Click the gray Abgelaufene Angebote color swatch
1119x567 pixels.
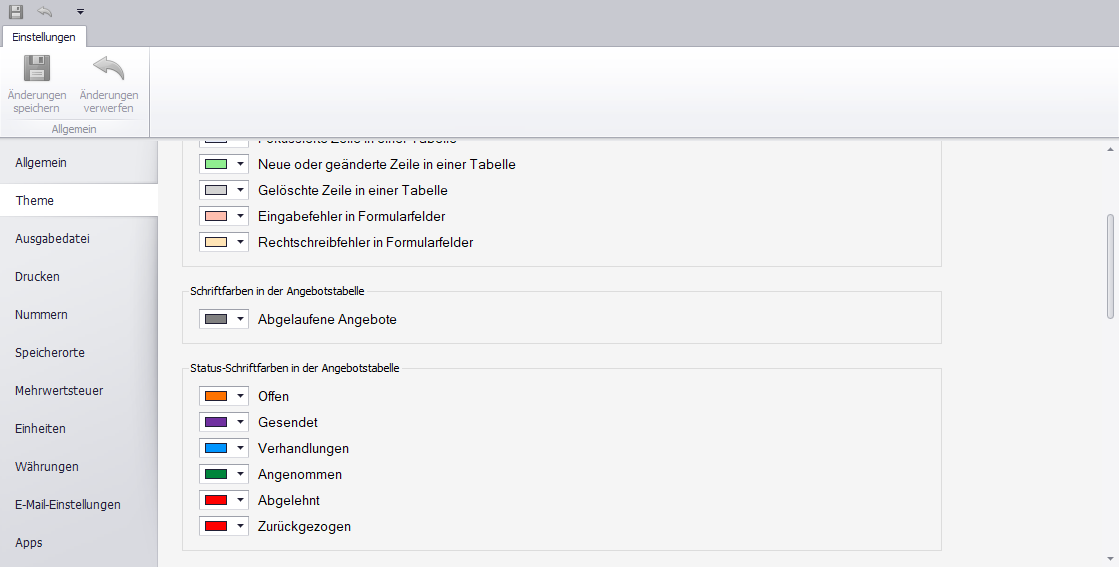point(216,319)
